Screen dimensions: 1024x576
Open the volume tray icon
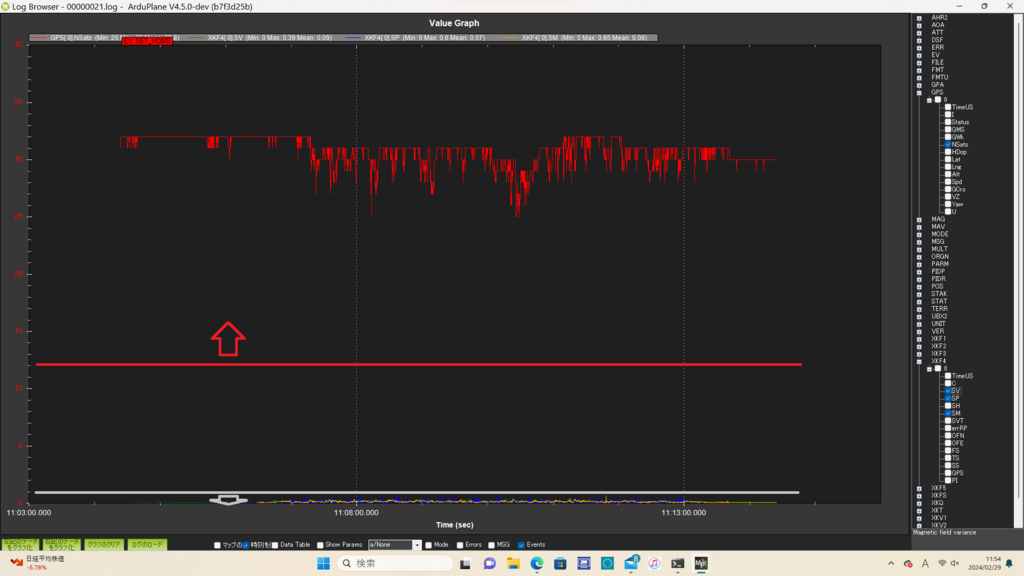point(955,564)
